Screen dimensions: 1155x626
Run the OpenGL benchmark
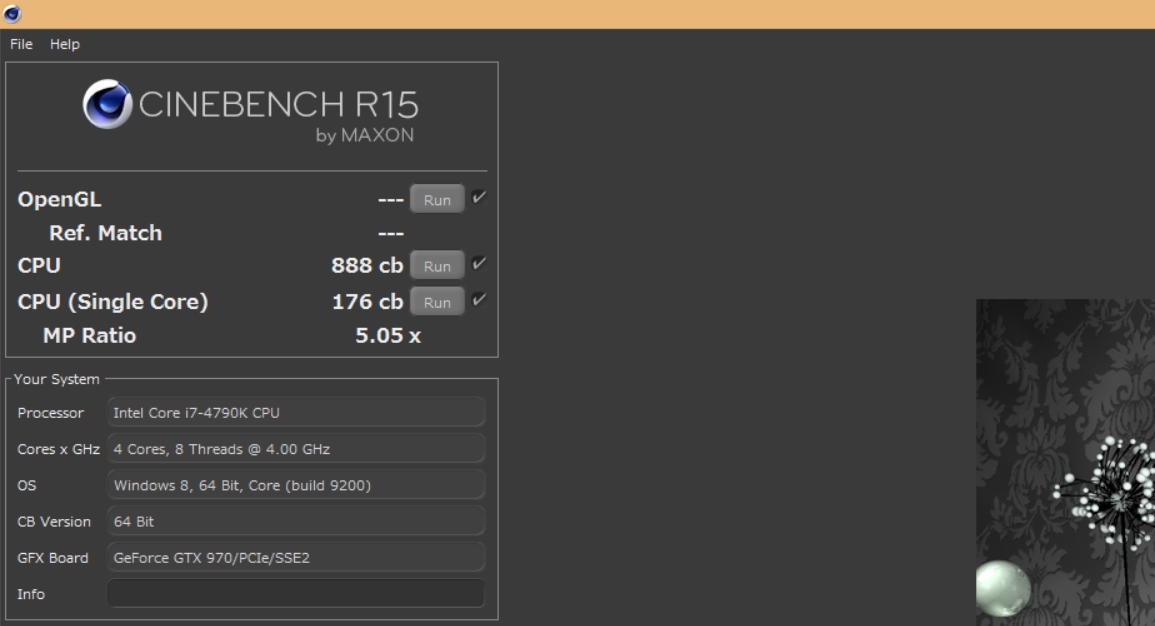click(x=437, y=200)
